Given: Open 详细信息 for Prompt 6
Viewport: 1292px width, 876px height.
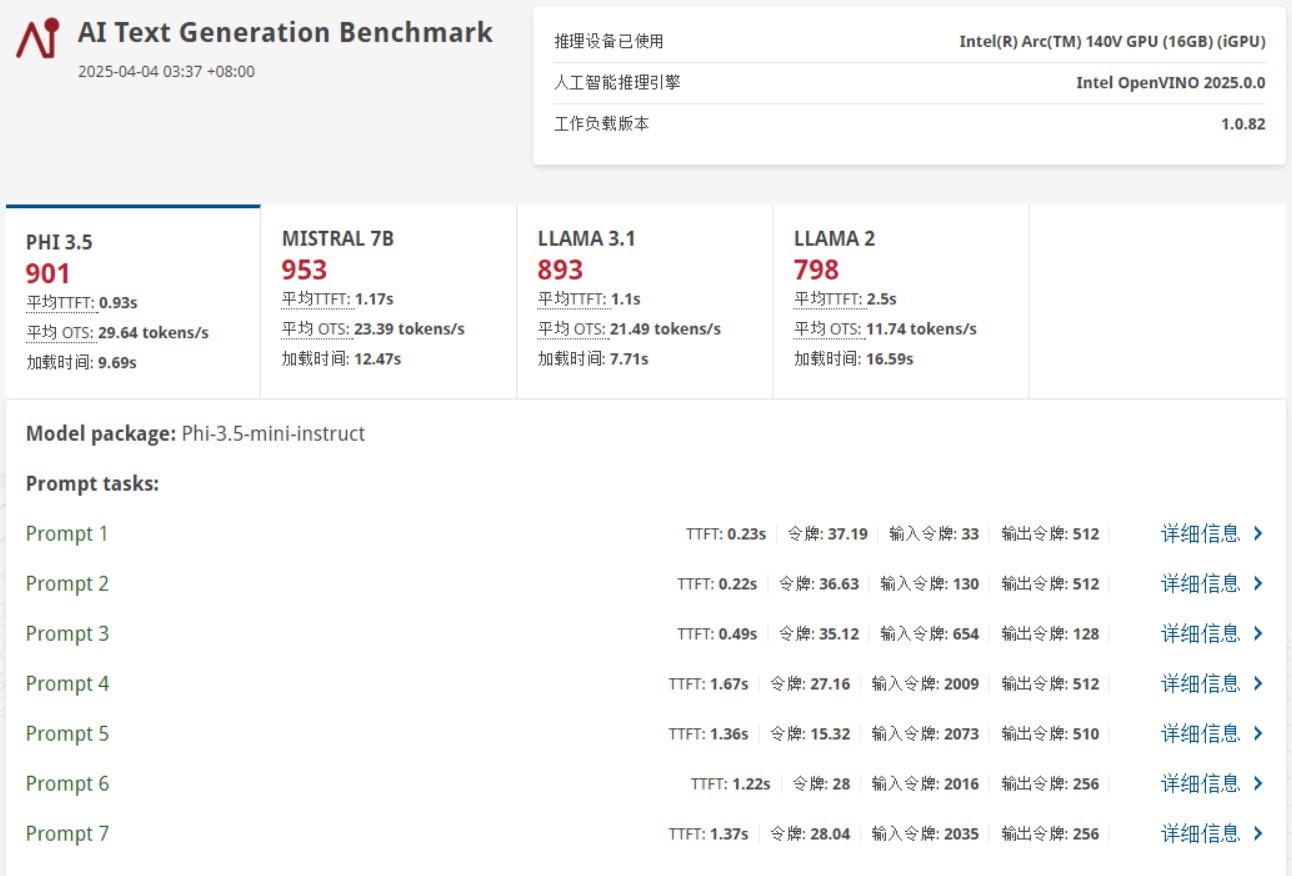Looking at the screenshot, I should [x=1200, y=784].
